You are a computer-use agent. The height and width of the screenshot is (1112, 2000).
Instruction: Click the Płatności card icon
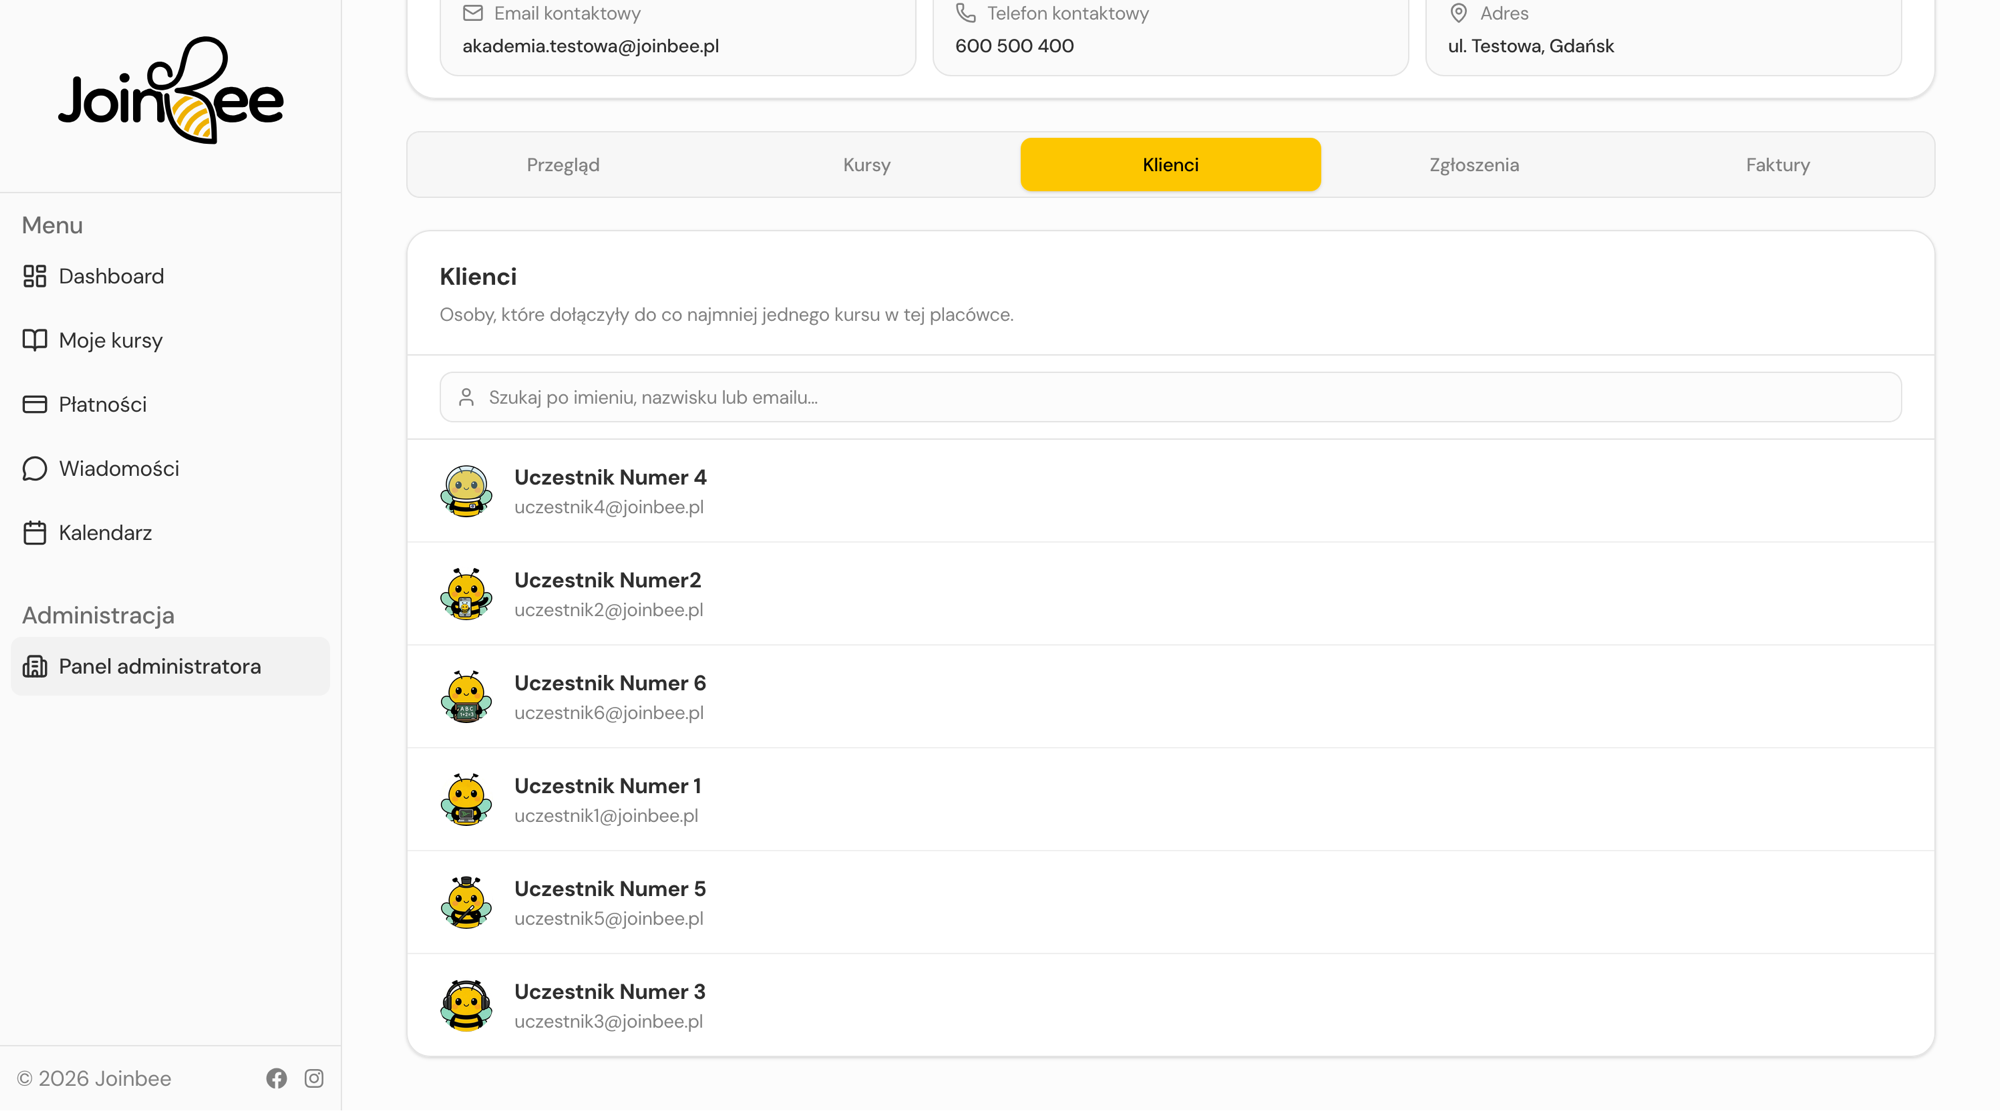pyautogui.click(x=35, y=404)
